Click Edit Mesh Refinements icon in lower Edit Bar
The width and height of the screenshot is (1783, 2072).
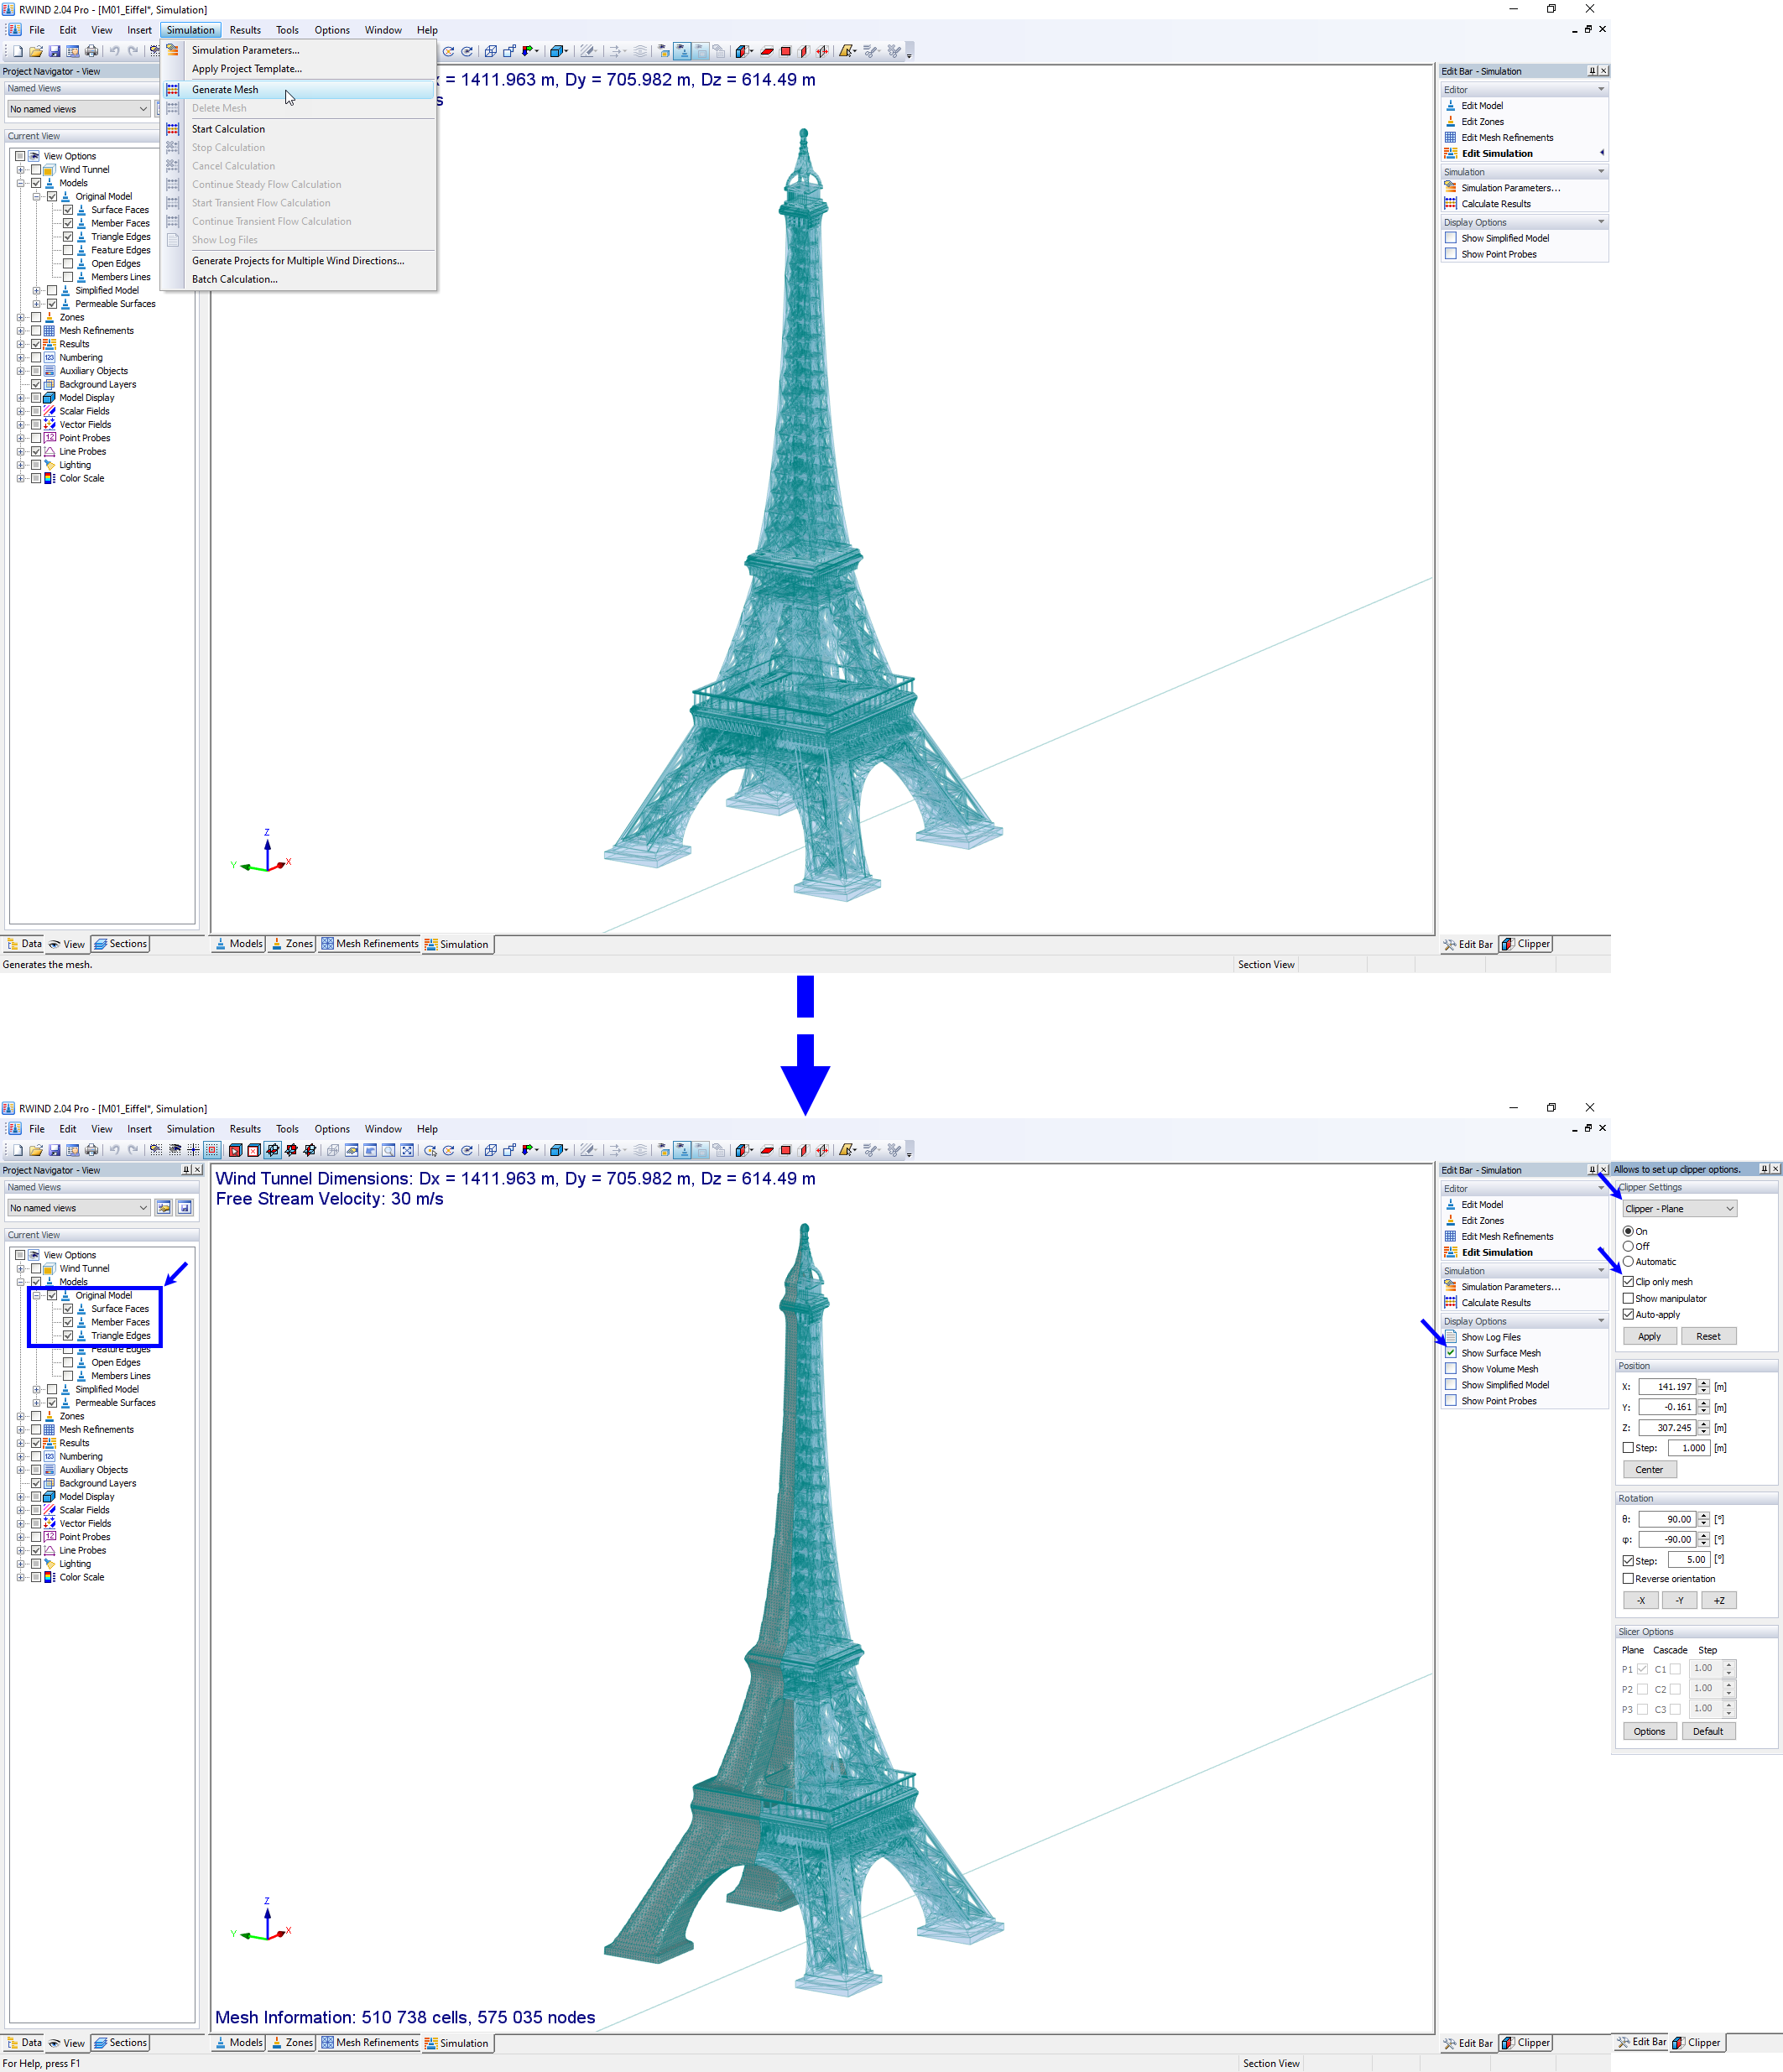(1450, 1237)
